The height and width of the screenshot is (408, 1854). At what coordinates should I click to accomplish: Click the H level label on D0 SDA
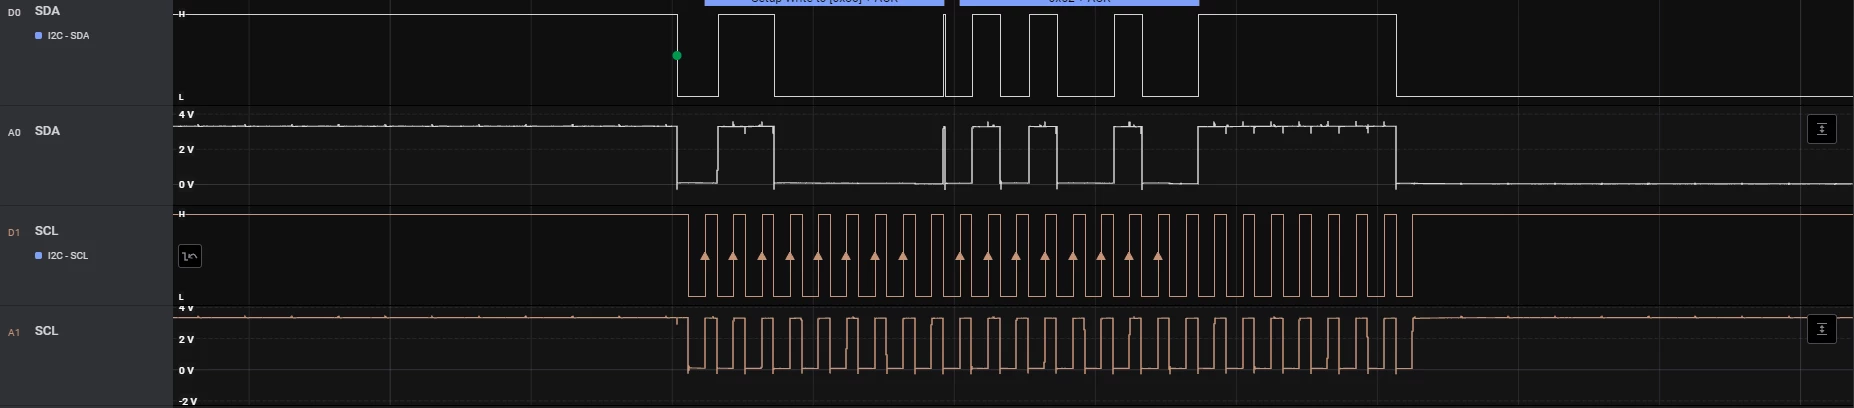click(x=181, y=14)
